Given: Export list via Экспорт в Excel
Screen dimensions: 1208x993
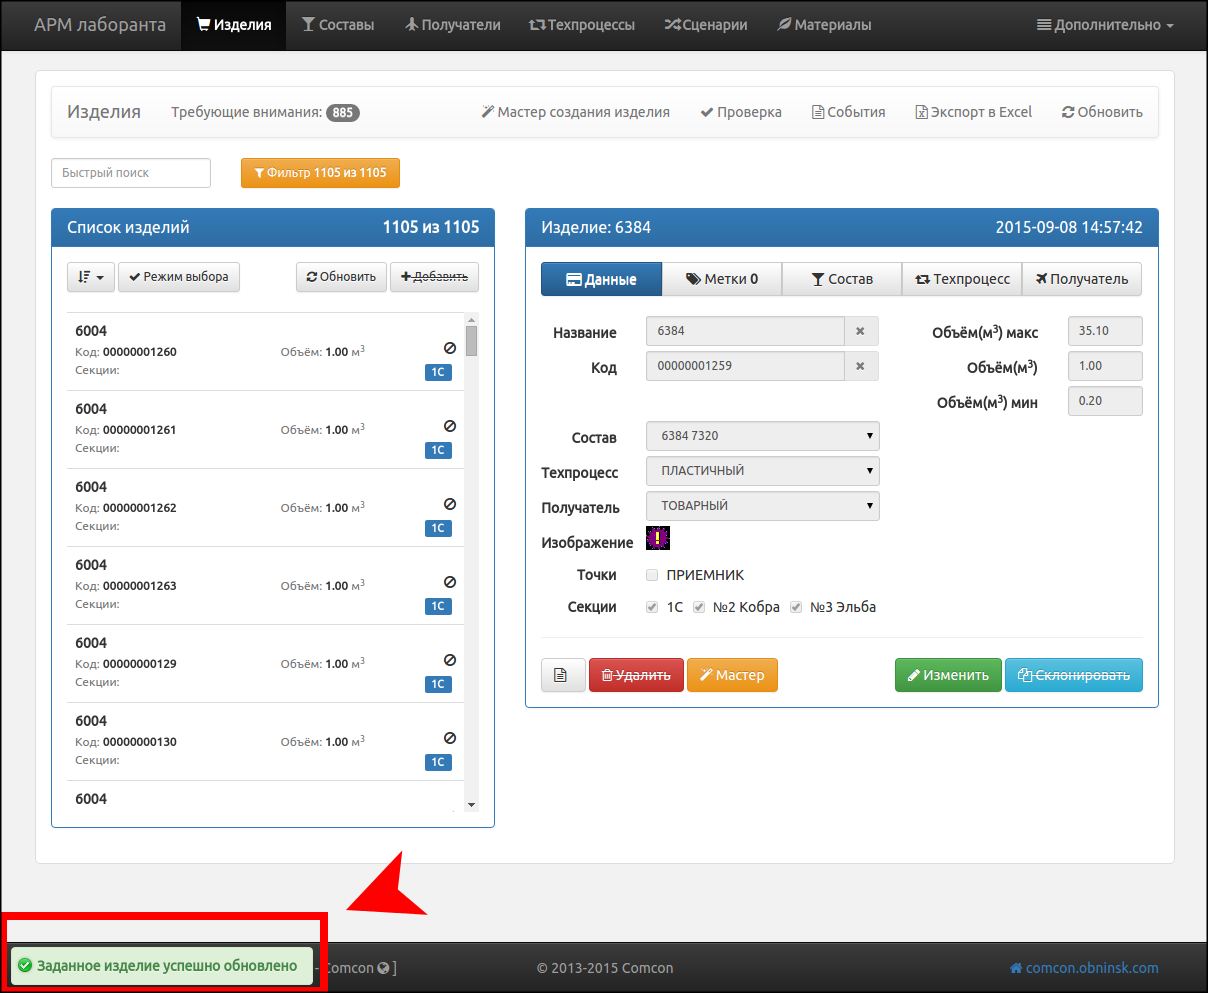Looking at the screenshot, I should point(974,112).
